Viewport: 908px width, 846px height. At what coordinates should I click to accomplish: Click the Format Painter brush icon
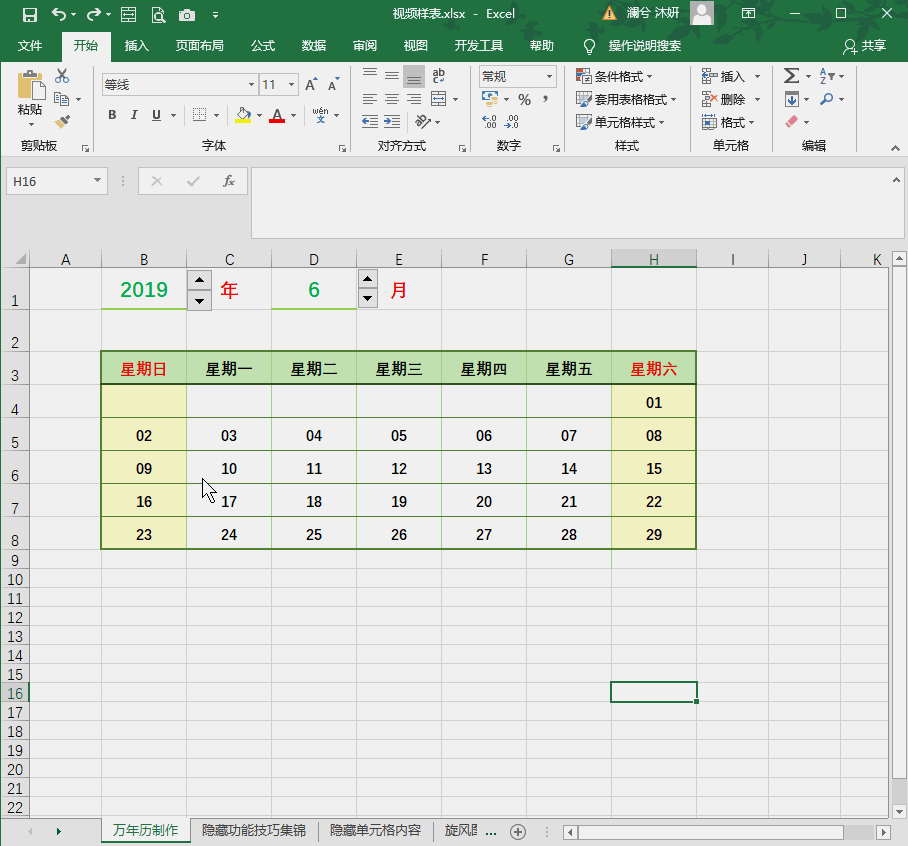63,122
